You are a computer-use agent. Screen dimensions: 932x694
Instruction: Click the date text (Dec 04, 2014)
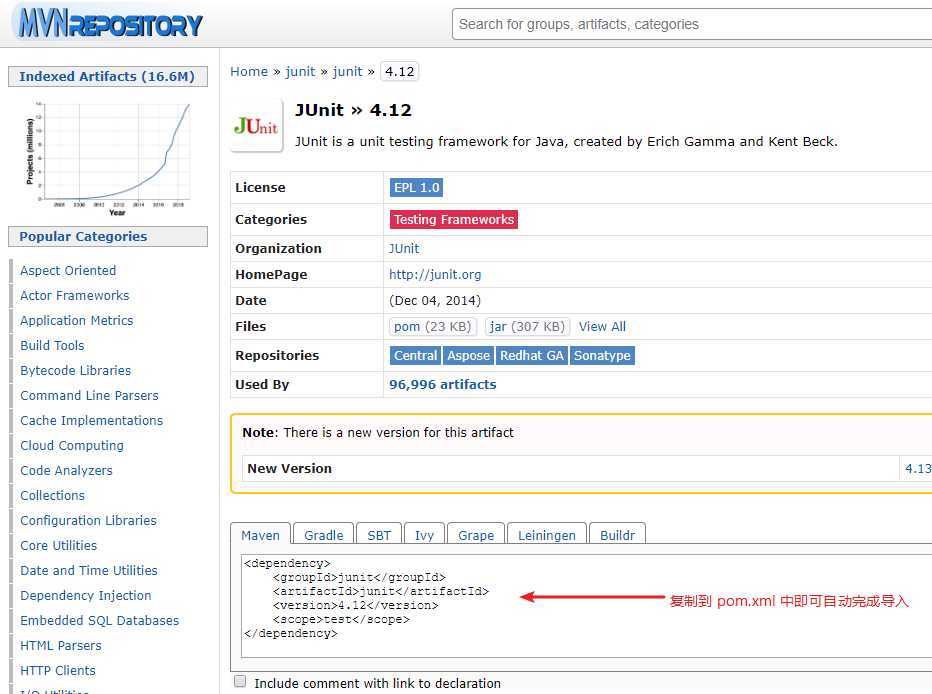point(435,301)
